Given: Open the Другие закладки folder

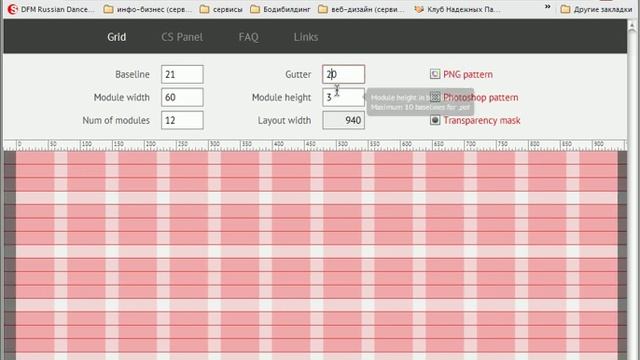Looking at the screenshot, I should [596, 9].
